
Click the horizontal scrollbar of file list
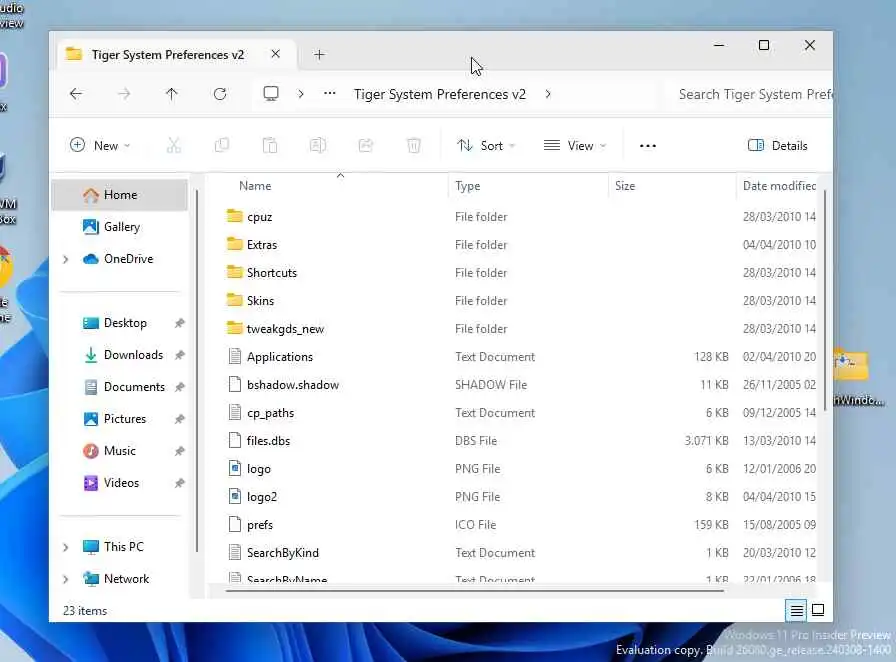click(x=475, y=591)
